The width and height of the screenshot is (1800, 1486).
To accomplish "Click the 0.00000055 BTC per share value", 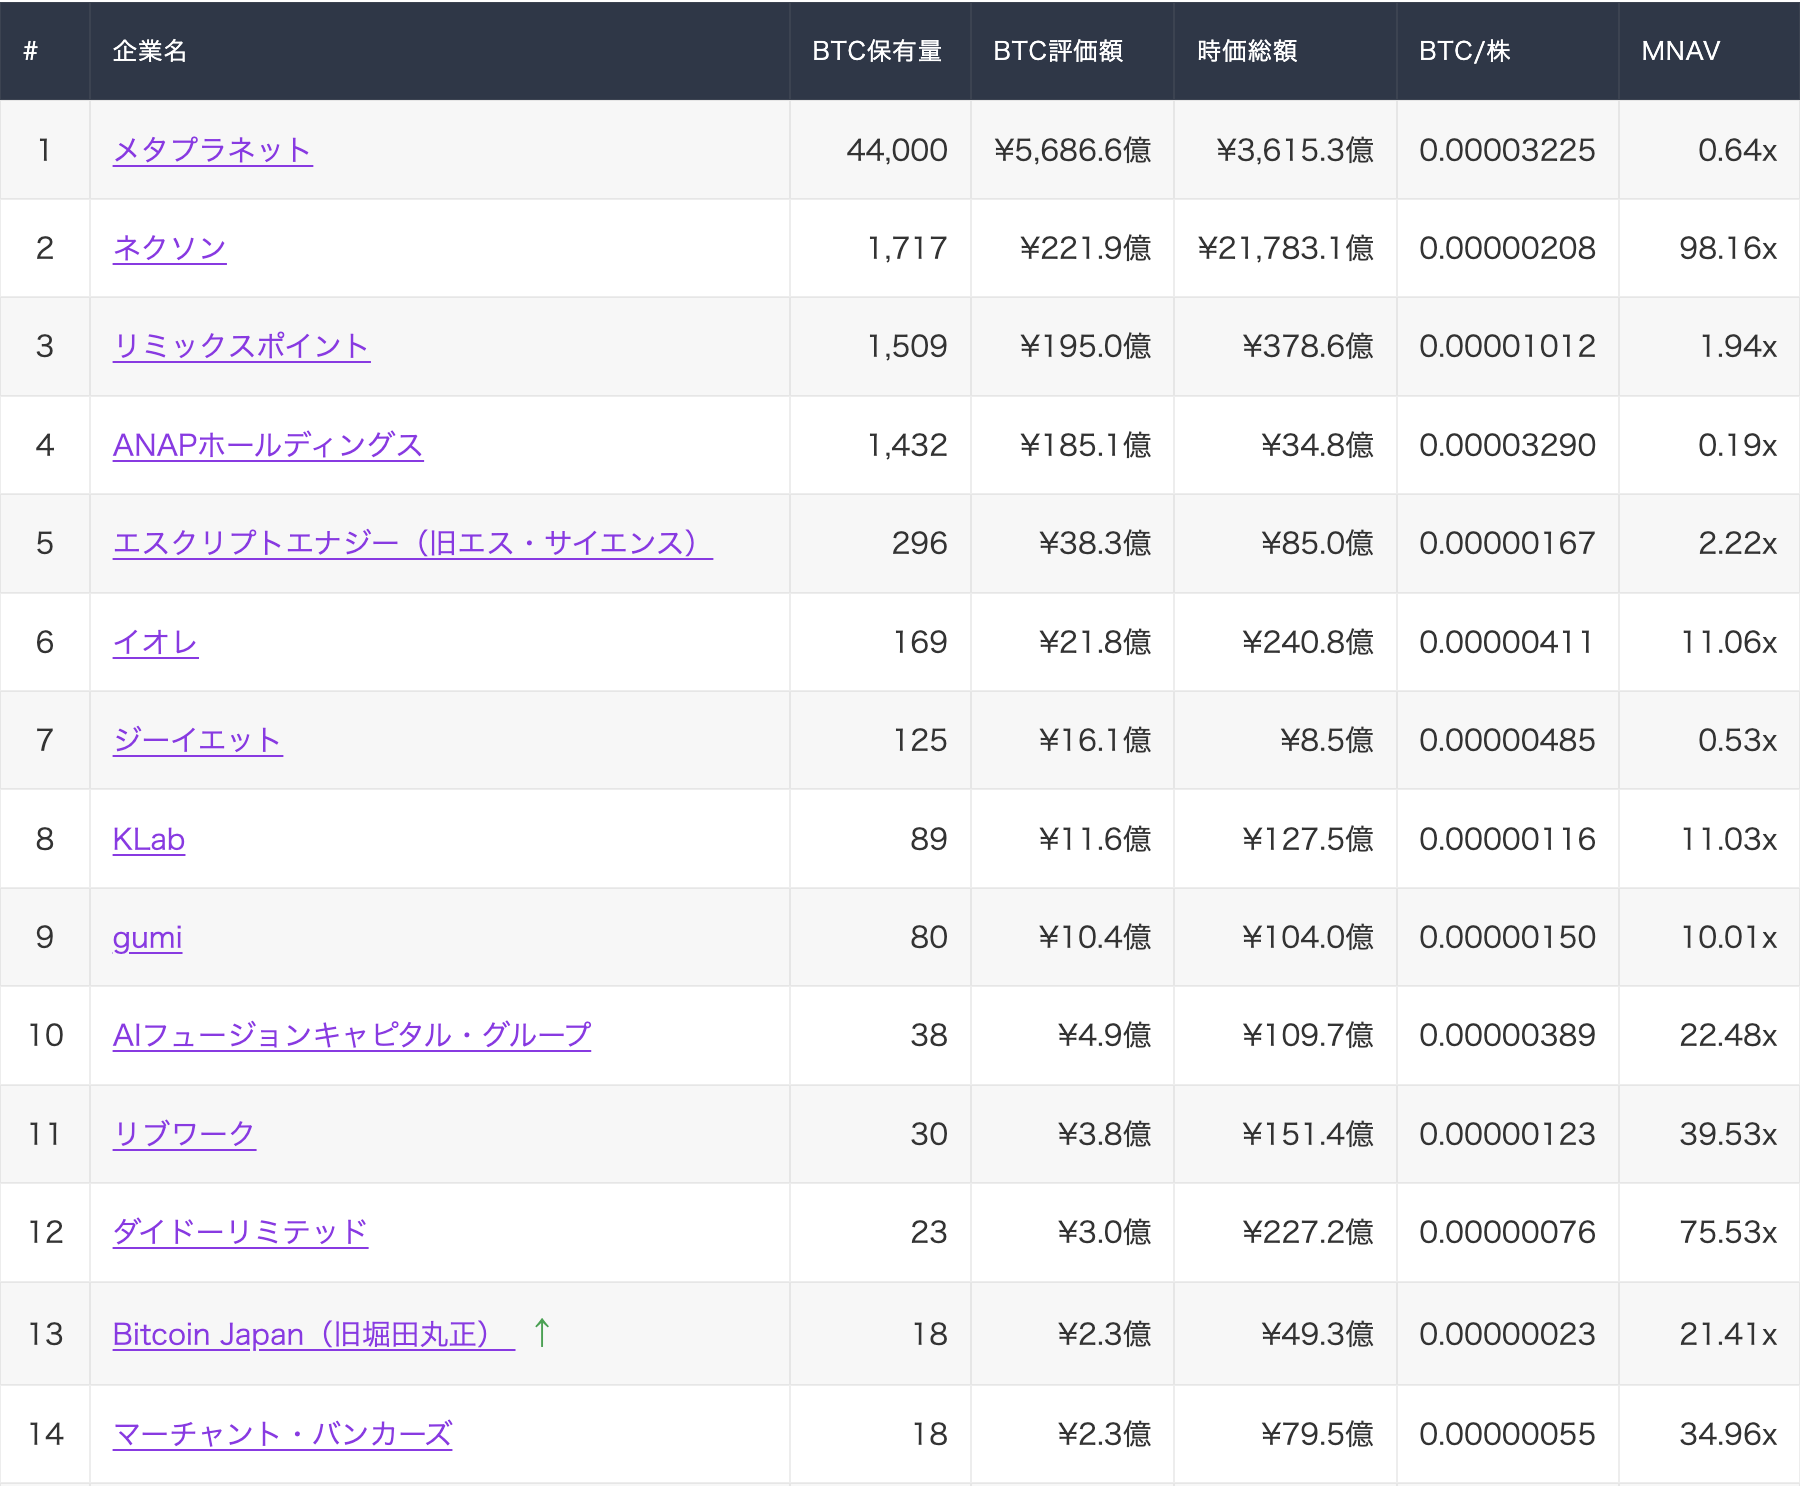I will click(1507, 1434).
